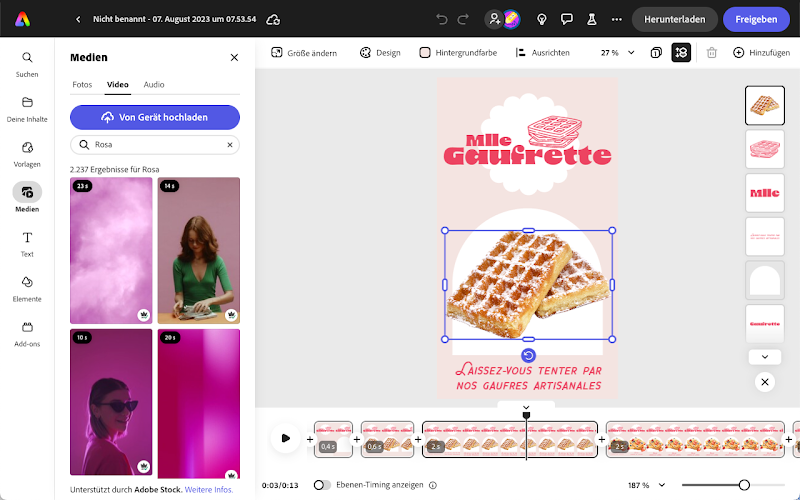Switch to the Audio tab
The image size is (800, 500).
click(x=154, y=85)
